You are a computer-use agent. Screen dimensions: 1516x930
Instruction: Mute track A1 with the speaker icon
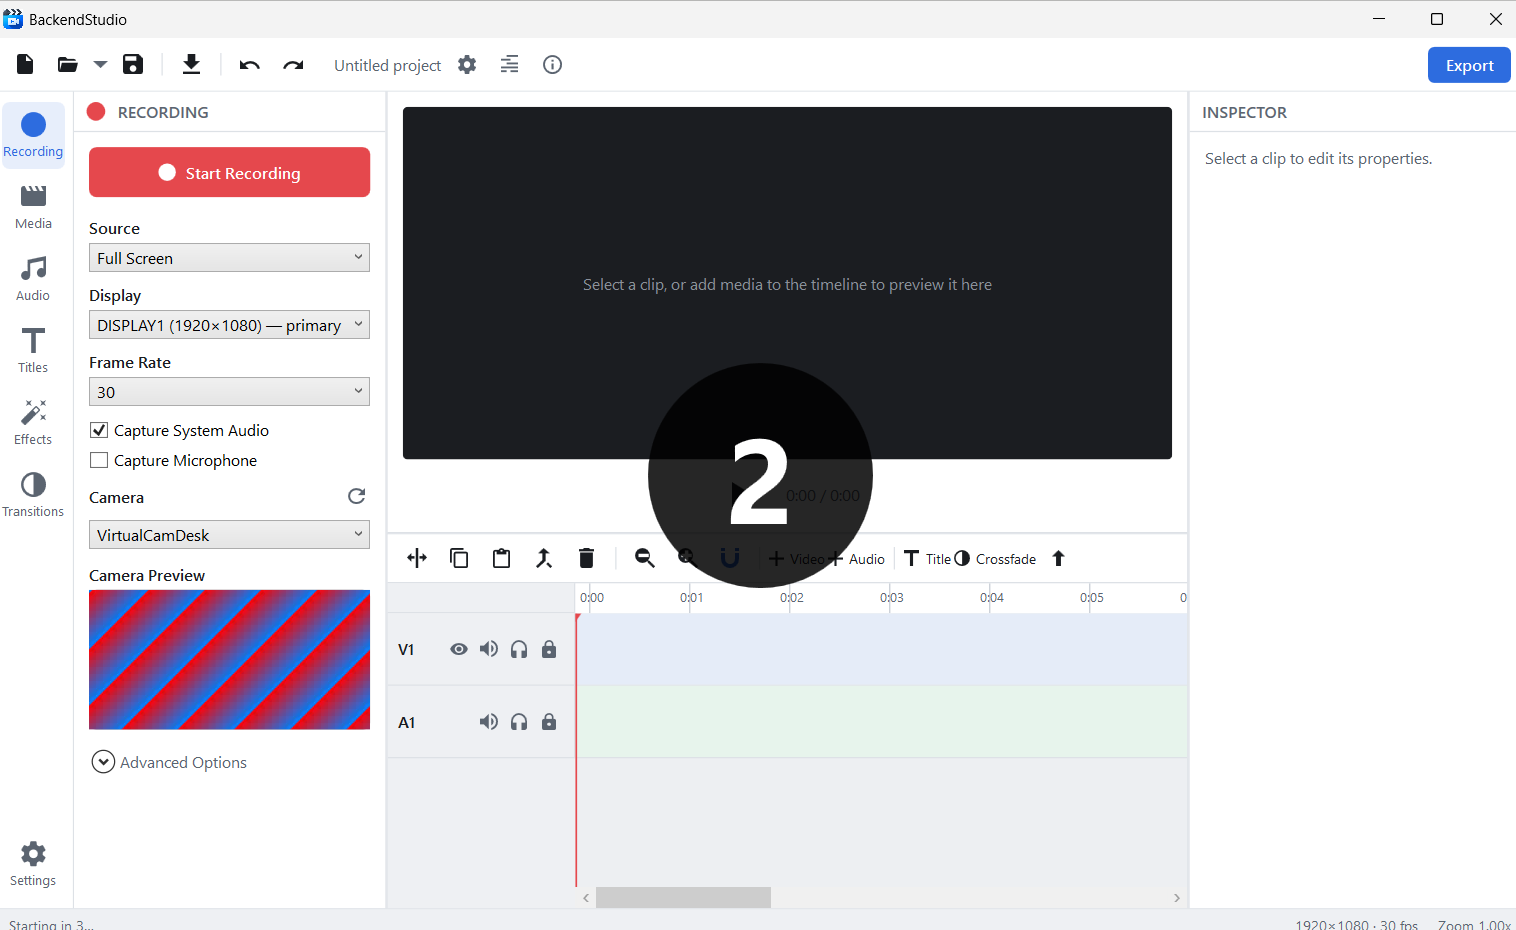tap(489, 722)
